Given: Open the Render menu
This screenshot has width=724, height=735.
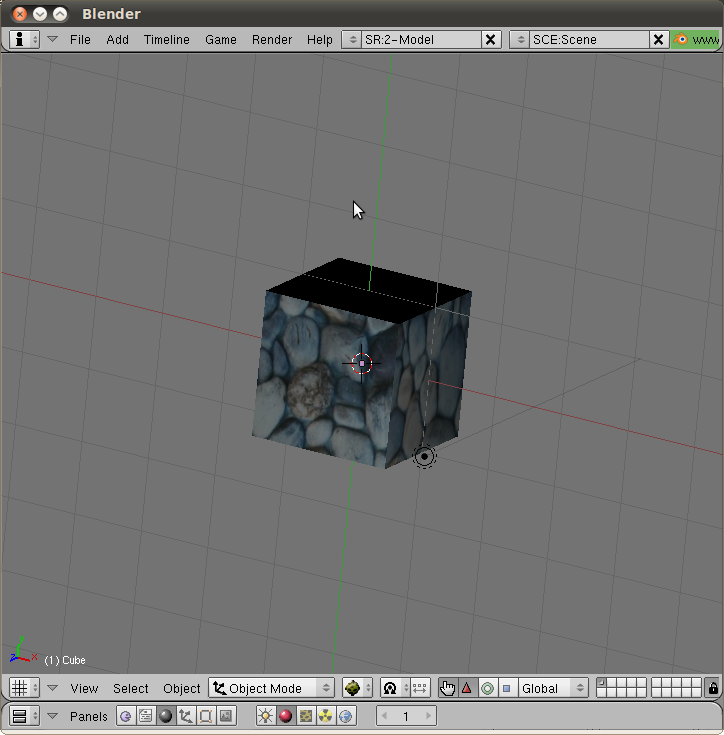Looking at the screenshot, I should coord(272,39).
